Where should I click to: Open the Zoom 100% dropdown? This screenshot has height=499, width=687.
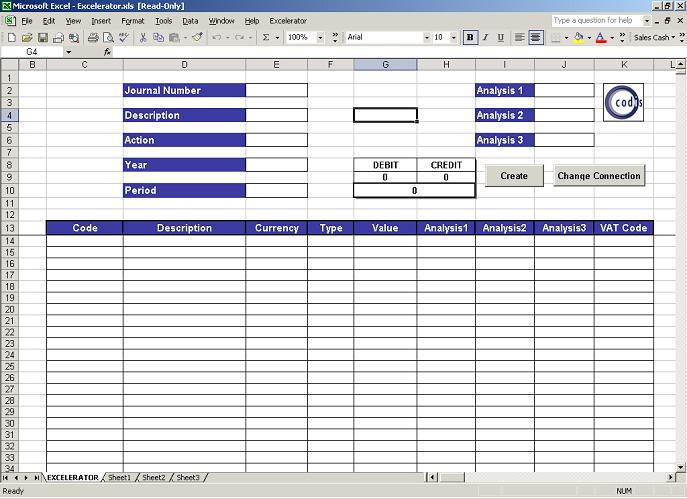click(x=320, y=38)
